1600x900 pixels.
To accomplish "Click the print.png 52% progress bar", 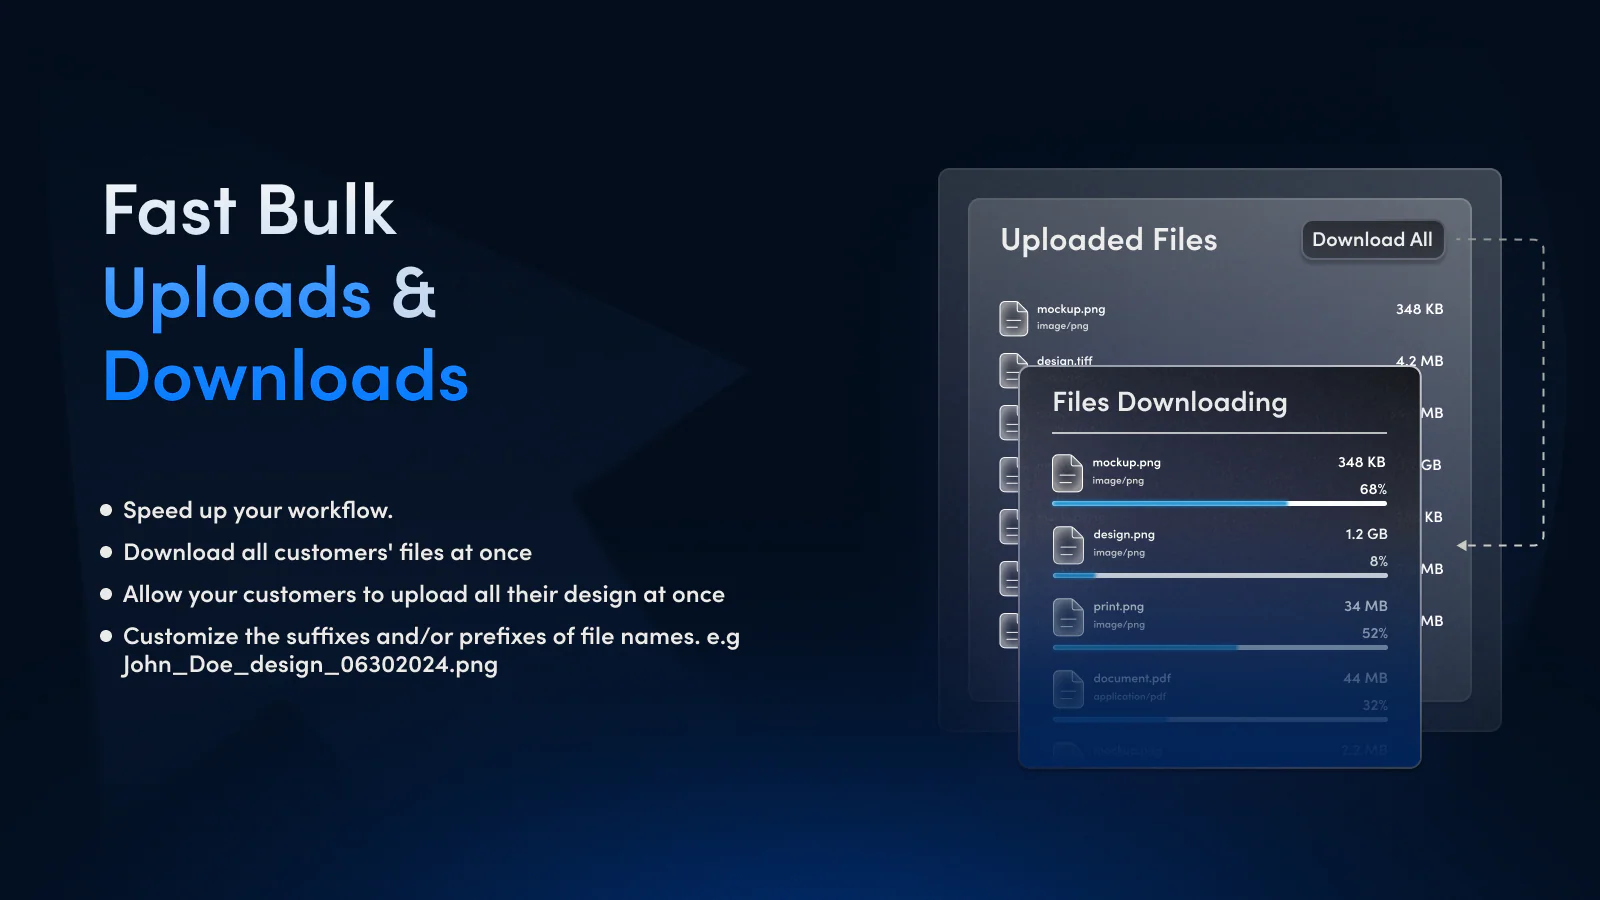I will coord(1219,648).
